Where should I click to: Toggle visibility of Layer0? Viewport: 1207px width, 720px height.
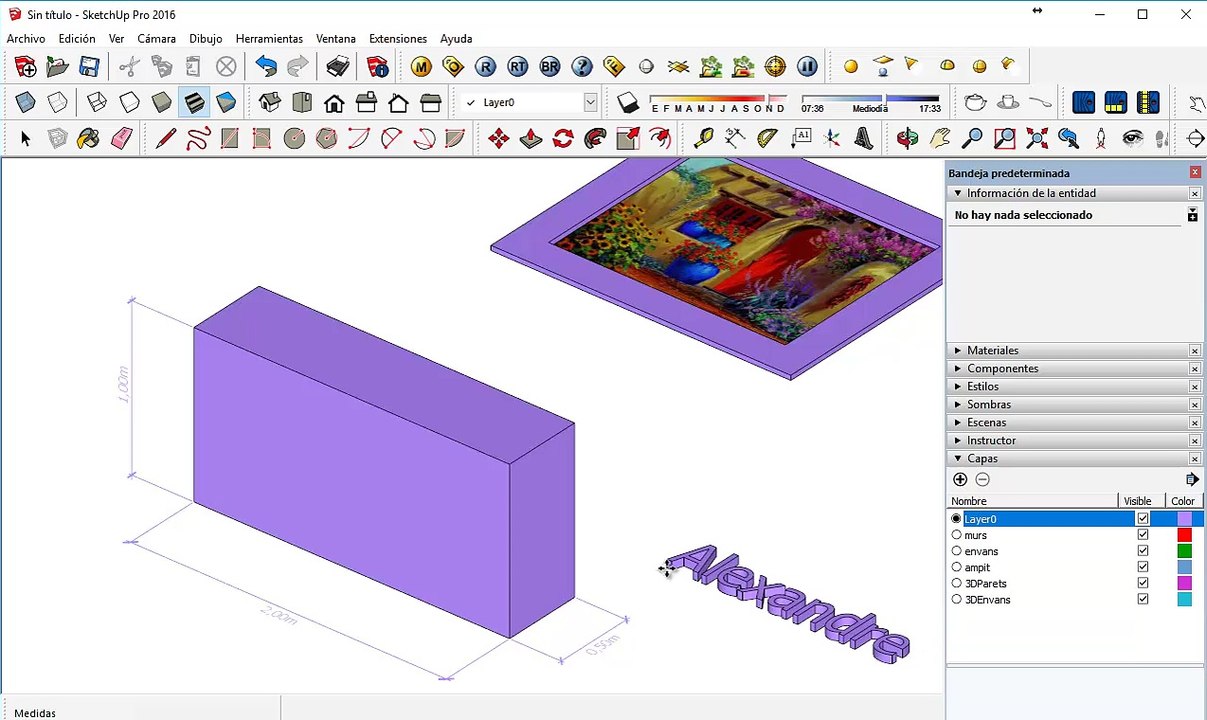pos(1143,519)
